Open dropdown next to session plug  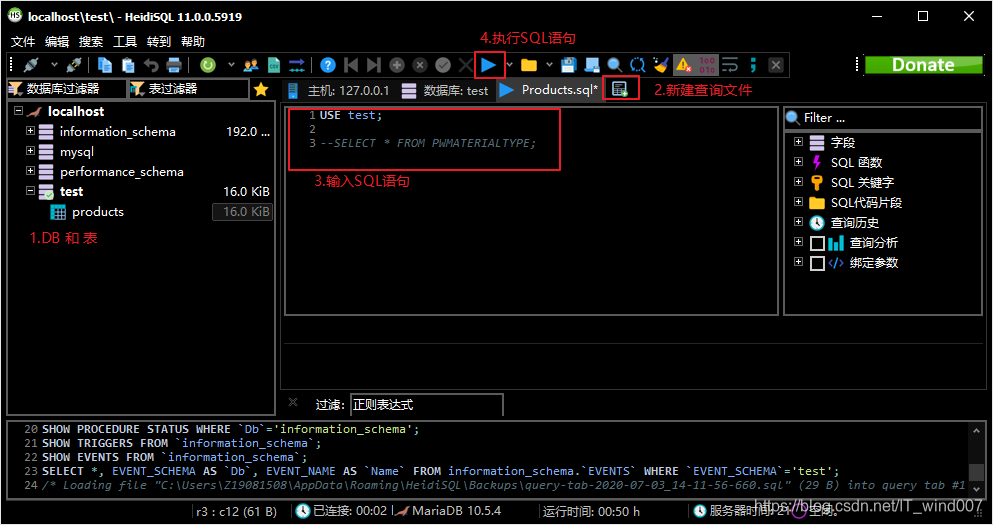(54, 65)
